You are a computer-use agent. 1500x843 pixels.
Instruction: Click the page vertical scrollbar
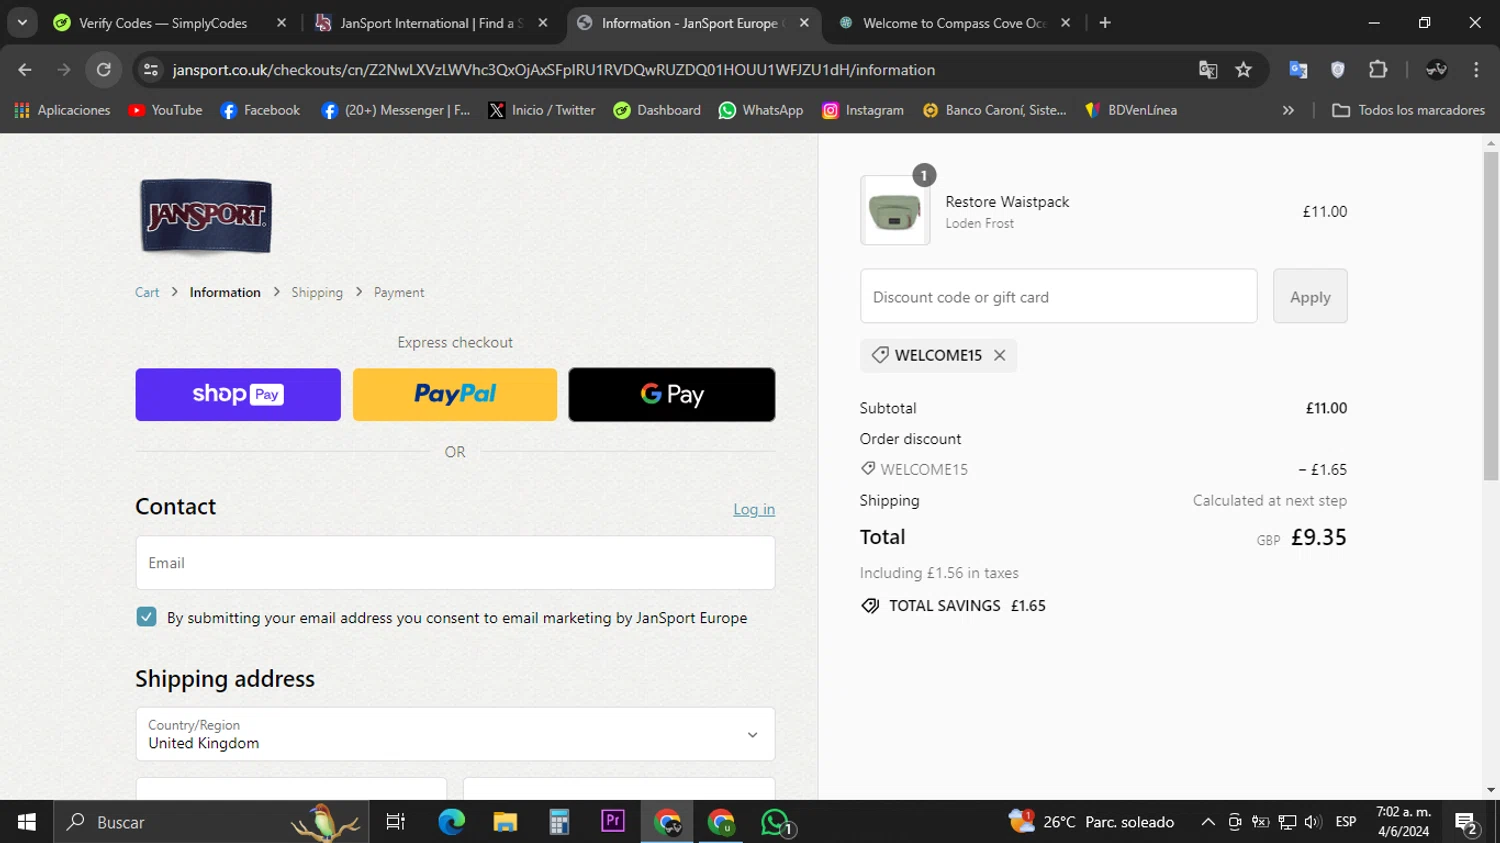(1491, 316)
